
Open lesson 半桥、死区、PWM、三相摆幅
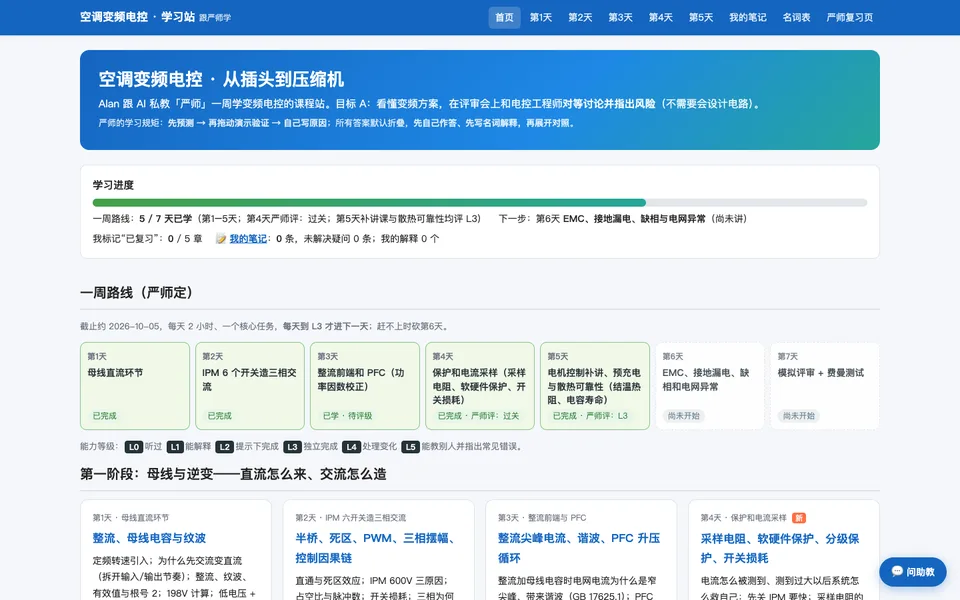(x=375, y=548)
